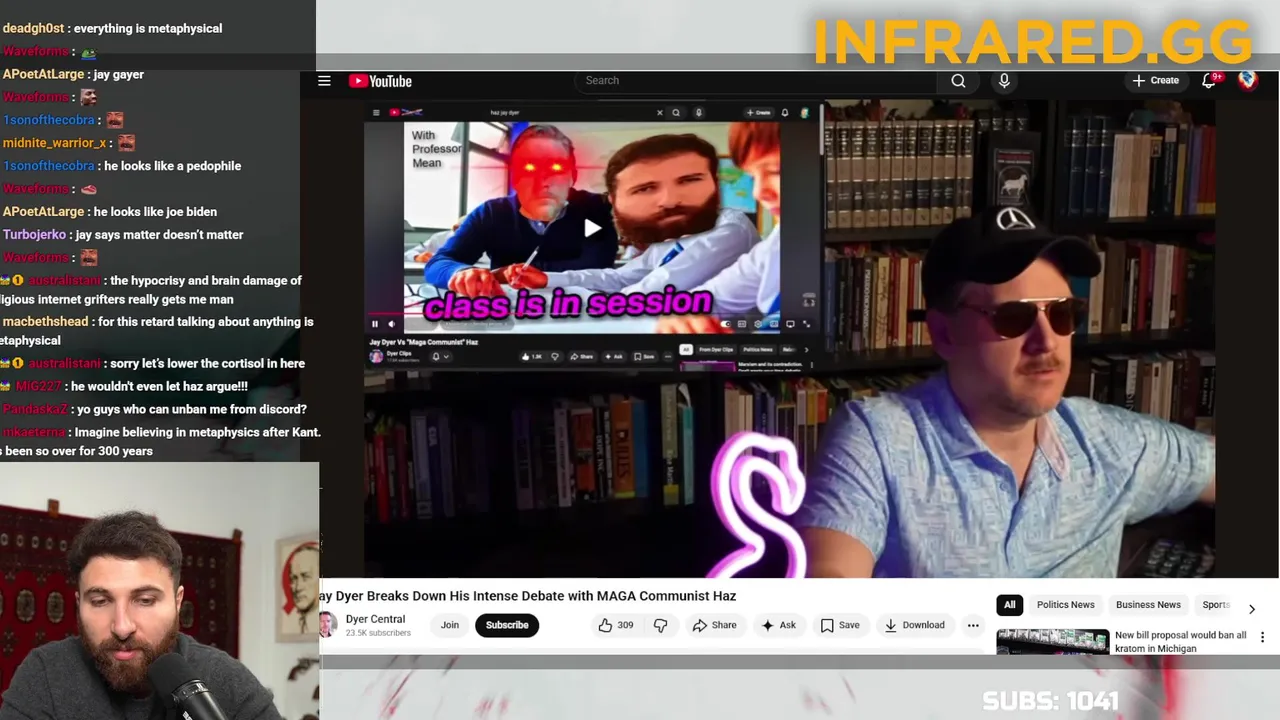
Task: Click chat message 'everything is metaphysical'
Action: click(x=148, y=29)
